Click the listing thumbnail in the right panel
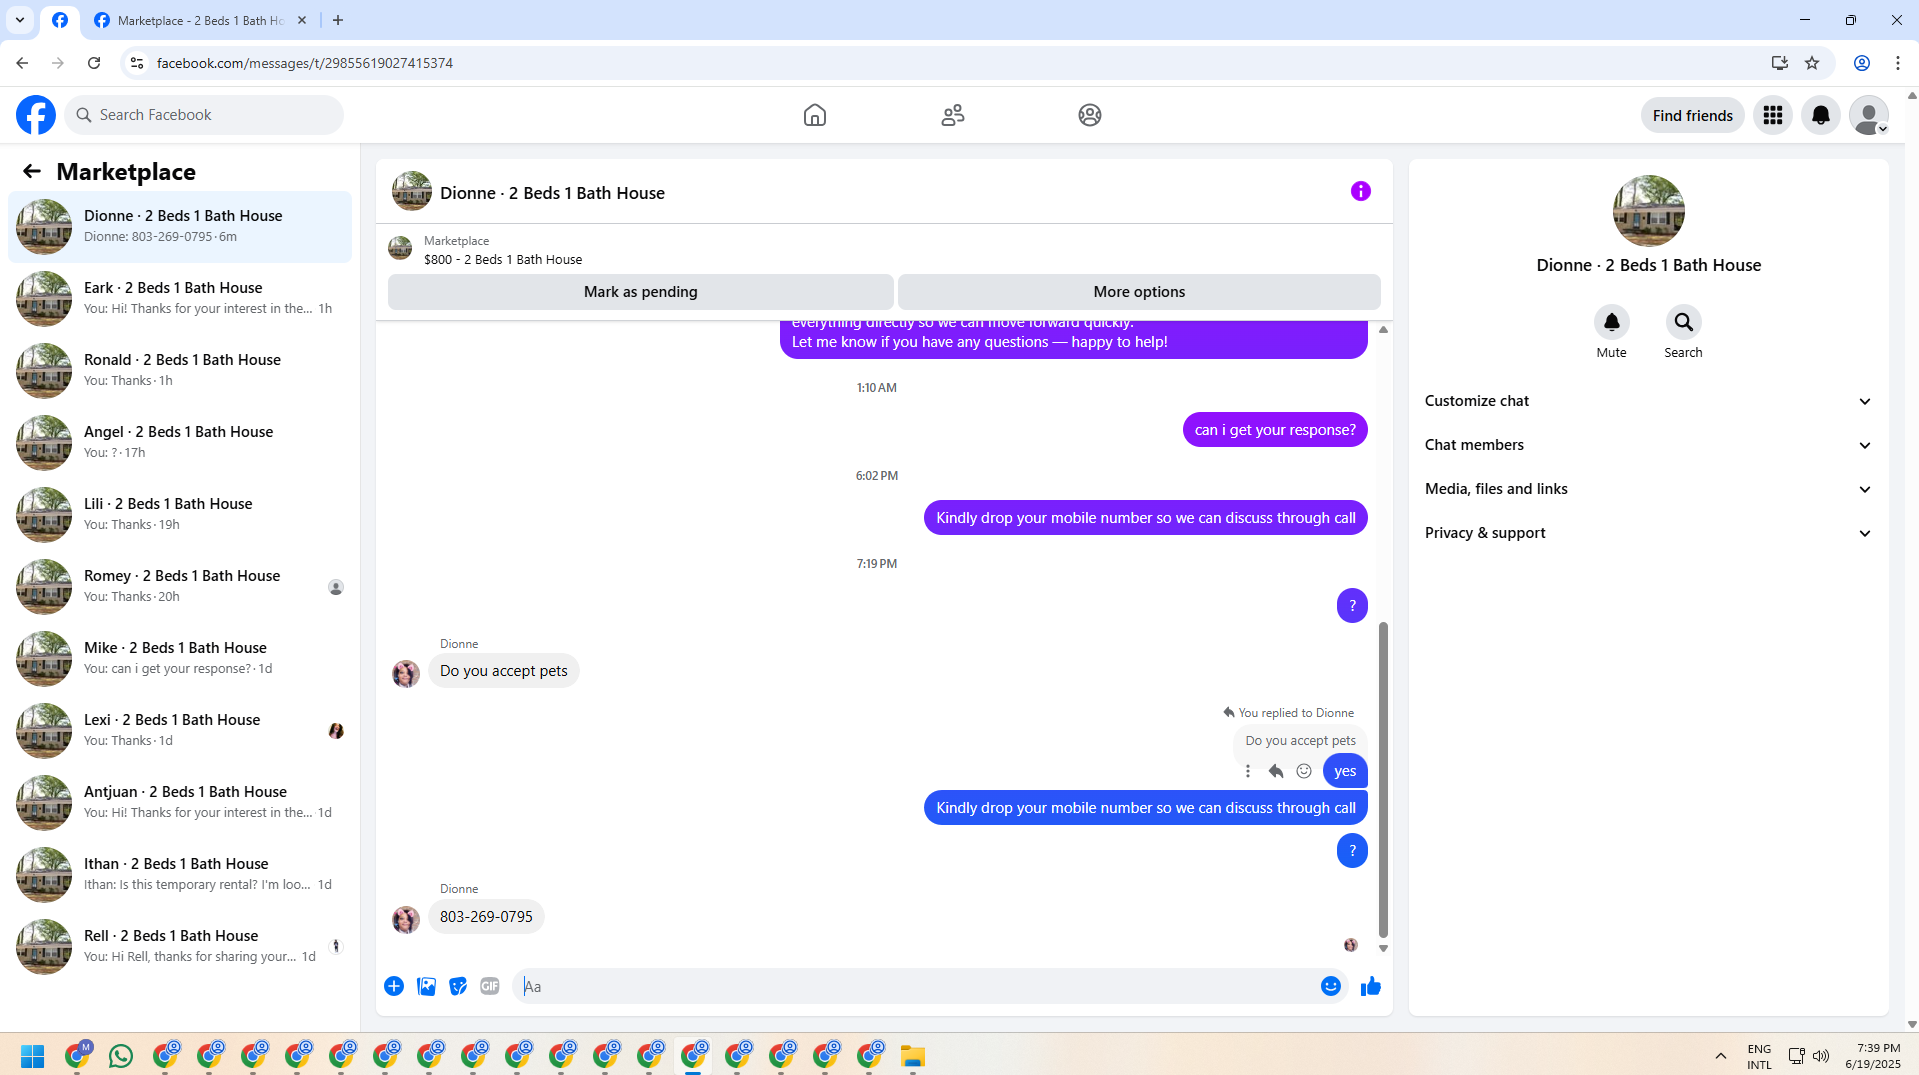1919x1075 pixels. (1649, 211)
